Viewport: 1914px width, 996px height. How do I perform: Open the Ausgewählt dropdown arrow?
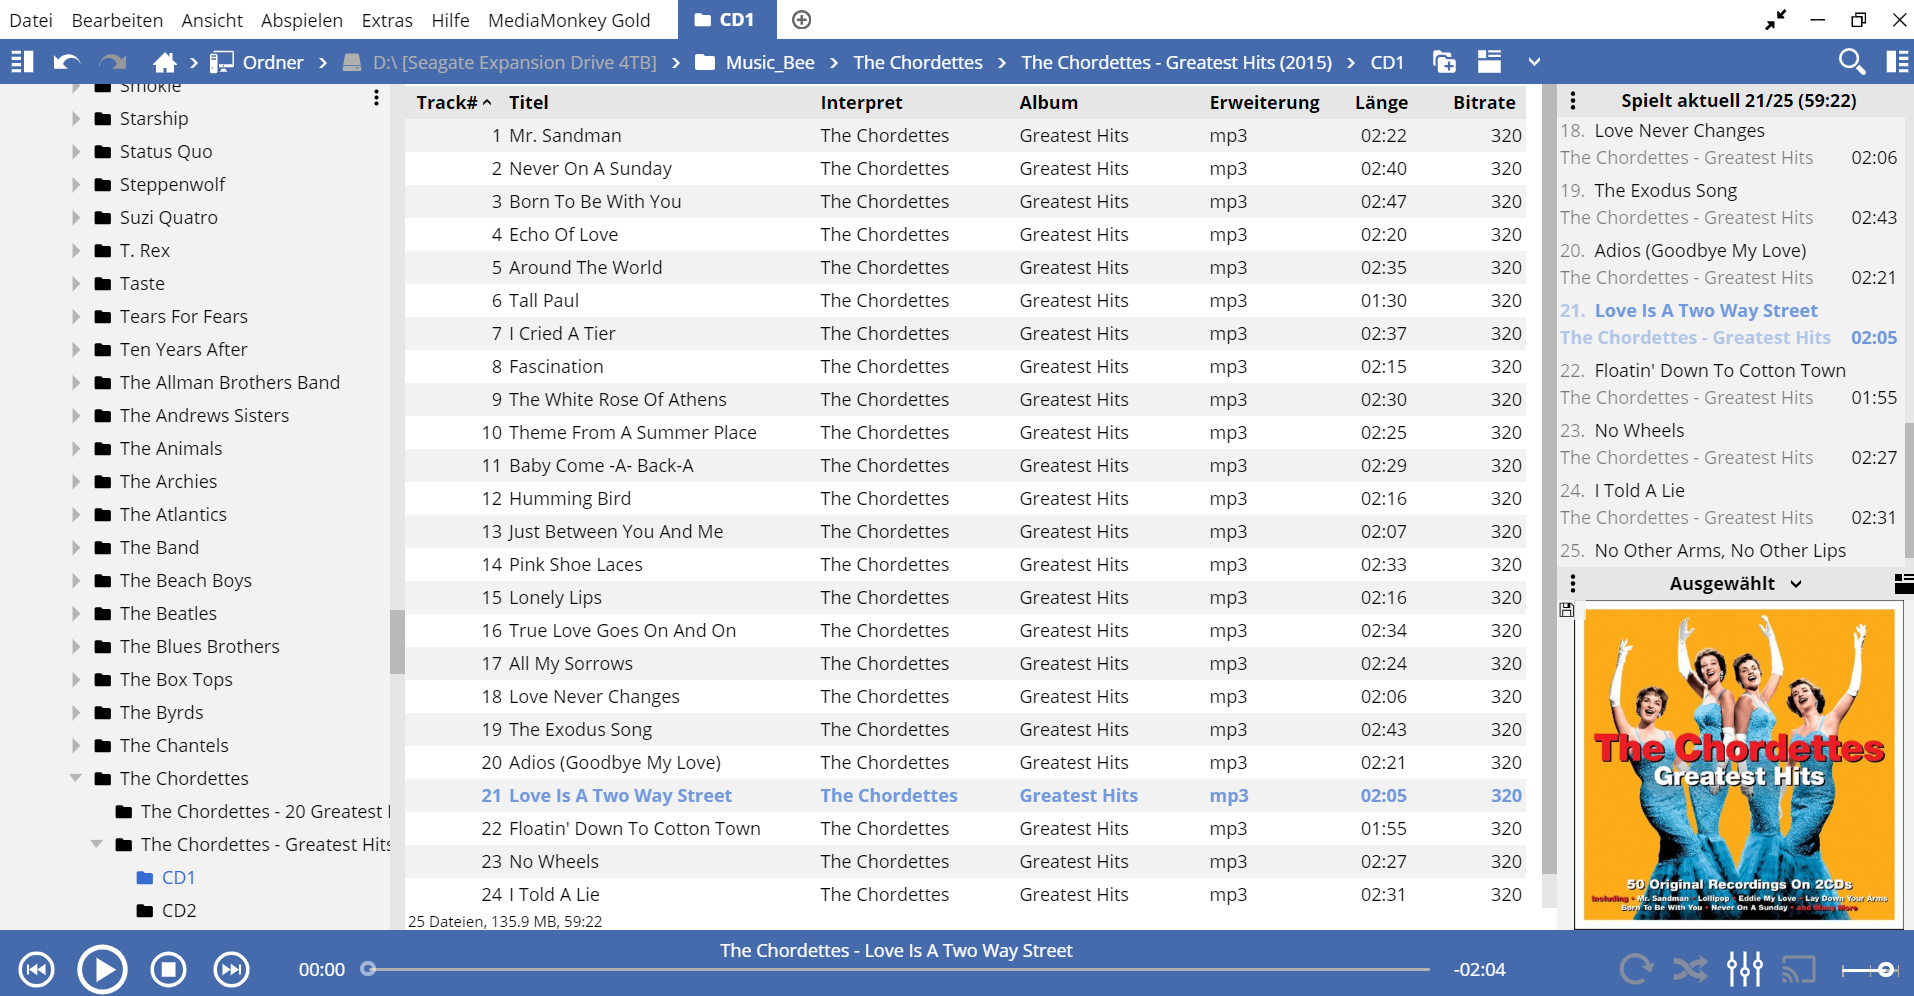[x=1796, y=584]
